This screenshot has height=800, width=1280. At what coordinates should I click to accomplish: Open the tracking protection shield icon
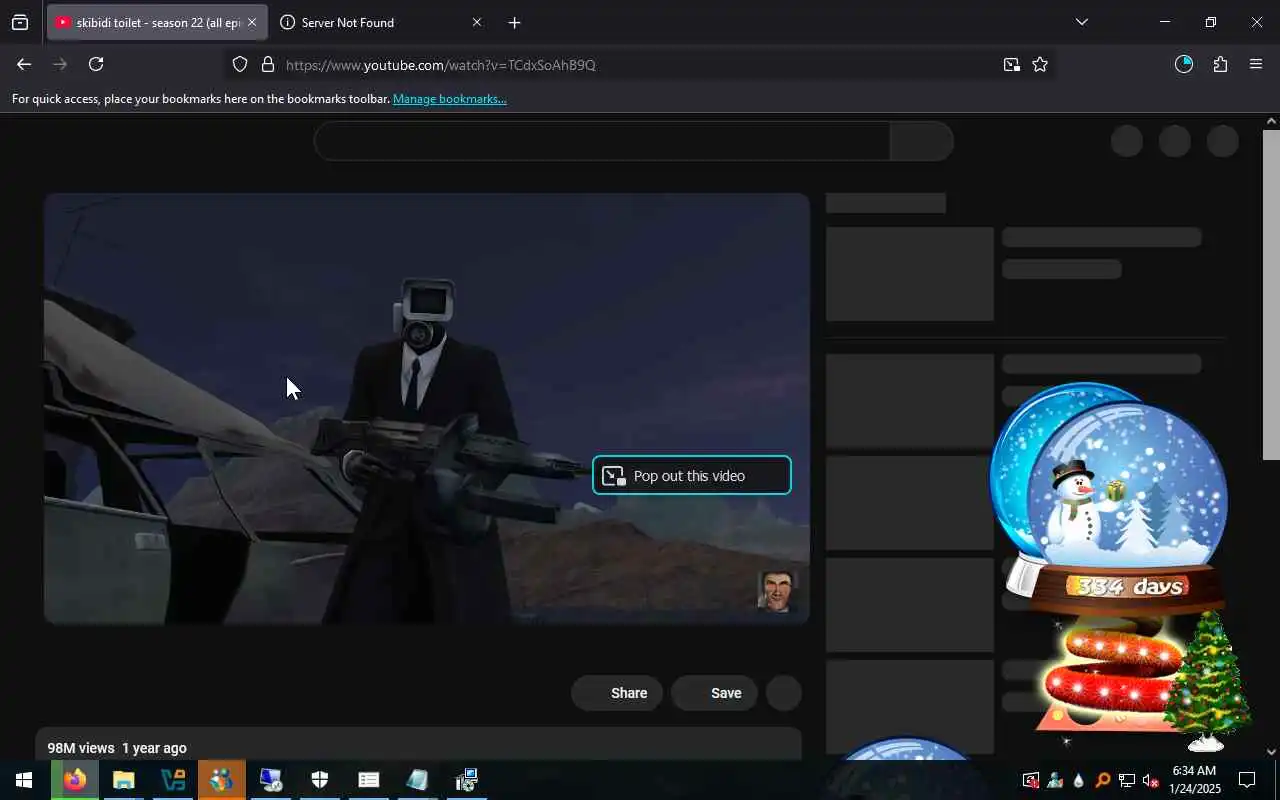240,64
